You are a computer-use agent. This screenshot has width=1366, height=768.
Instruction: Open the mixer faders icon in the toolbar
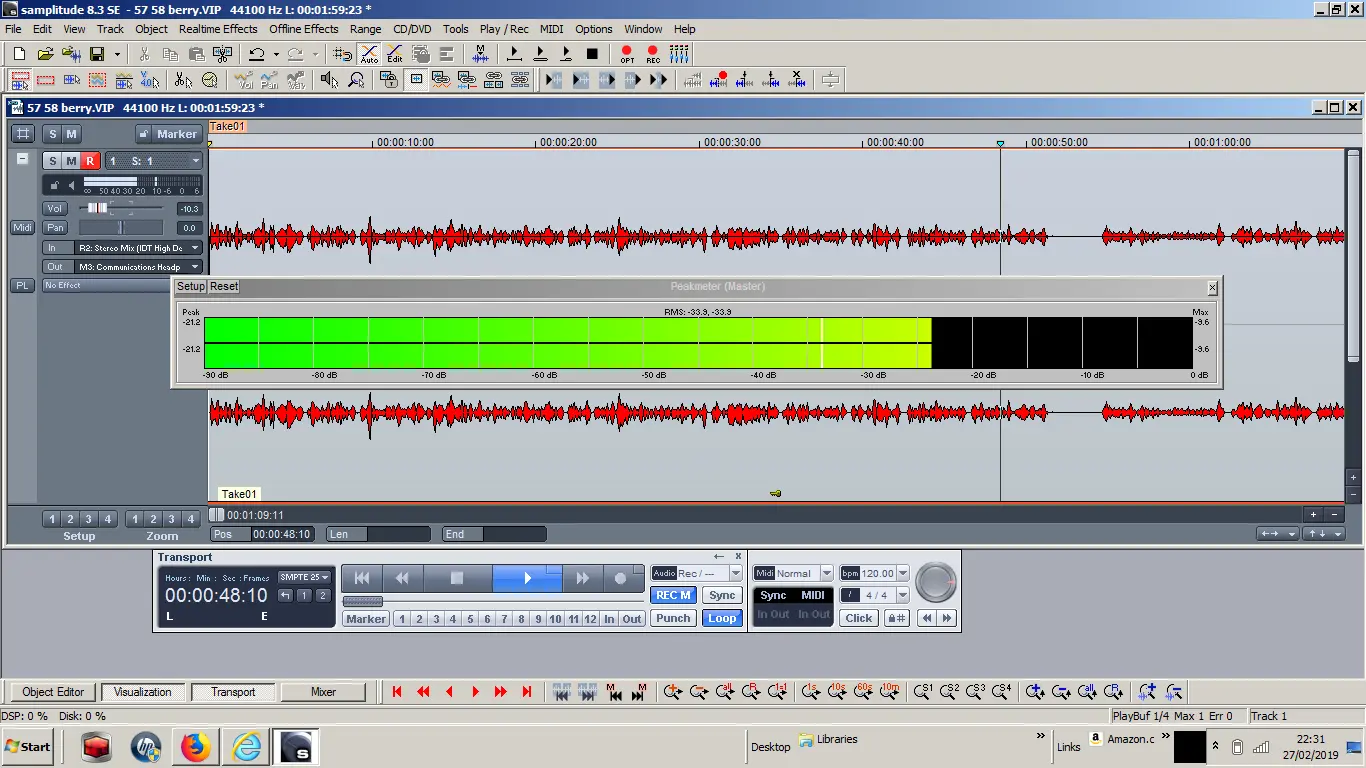[679, 54]
